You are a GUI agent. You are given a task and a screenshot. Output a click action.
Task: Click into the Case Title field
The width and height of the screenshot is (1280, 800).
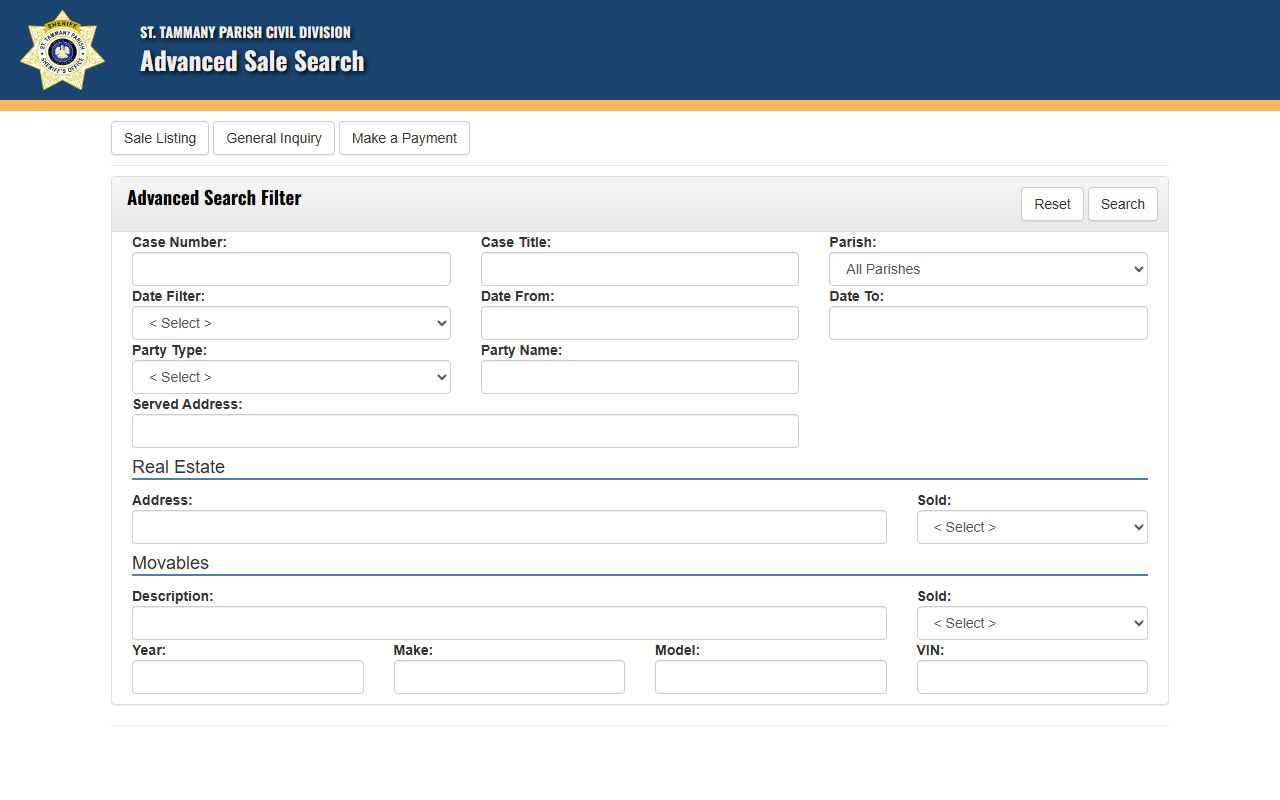pos(640,269)
